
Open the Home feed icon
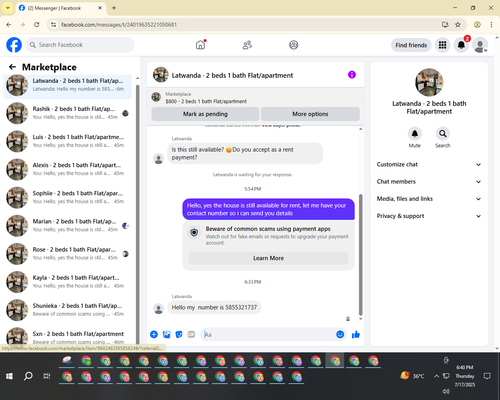click(x=200, y=45)
